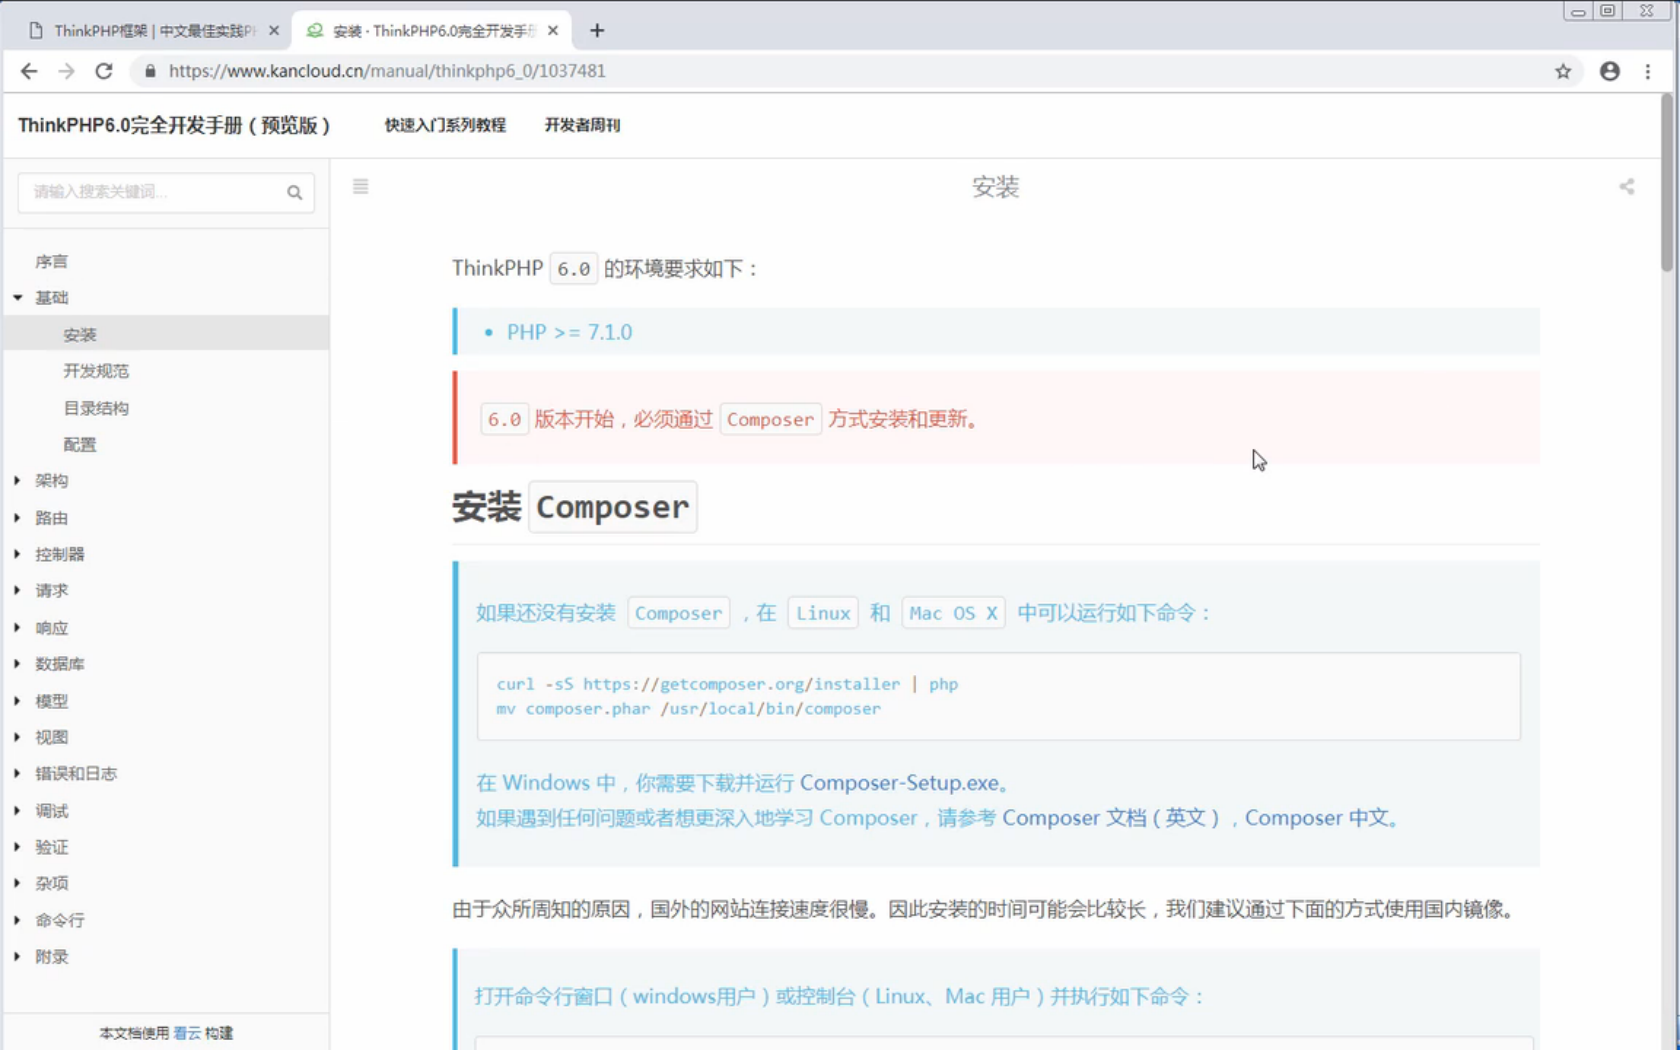Viewport: 1680px width, 1050px height.
Task: Expand the 视图 section arrow
Action: click(x=17, y=737)
